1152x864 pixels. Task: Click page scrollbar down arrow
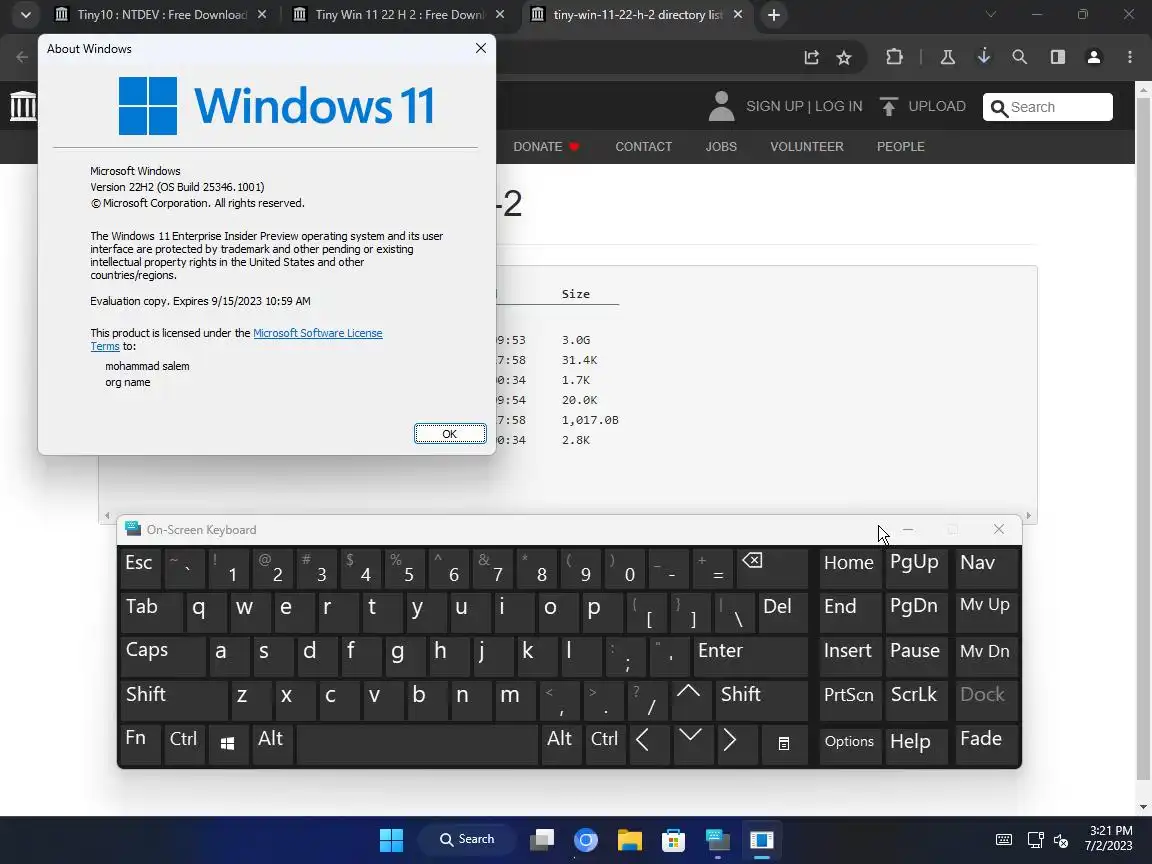point(1143,807)
